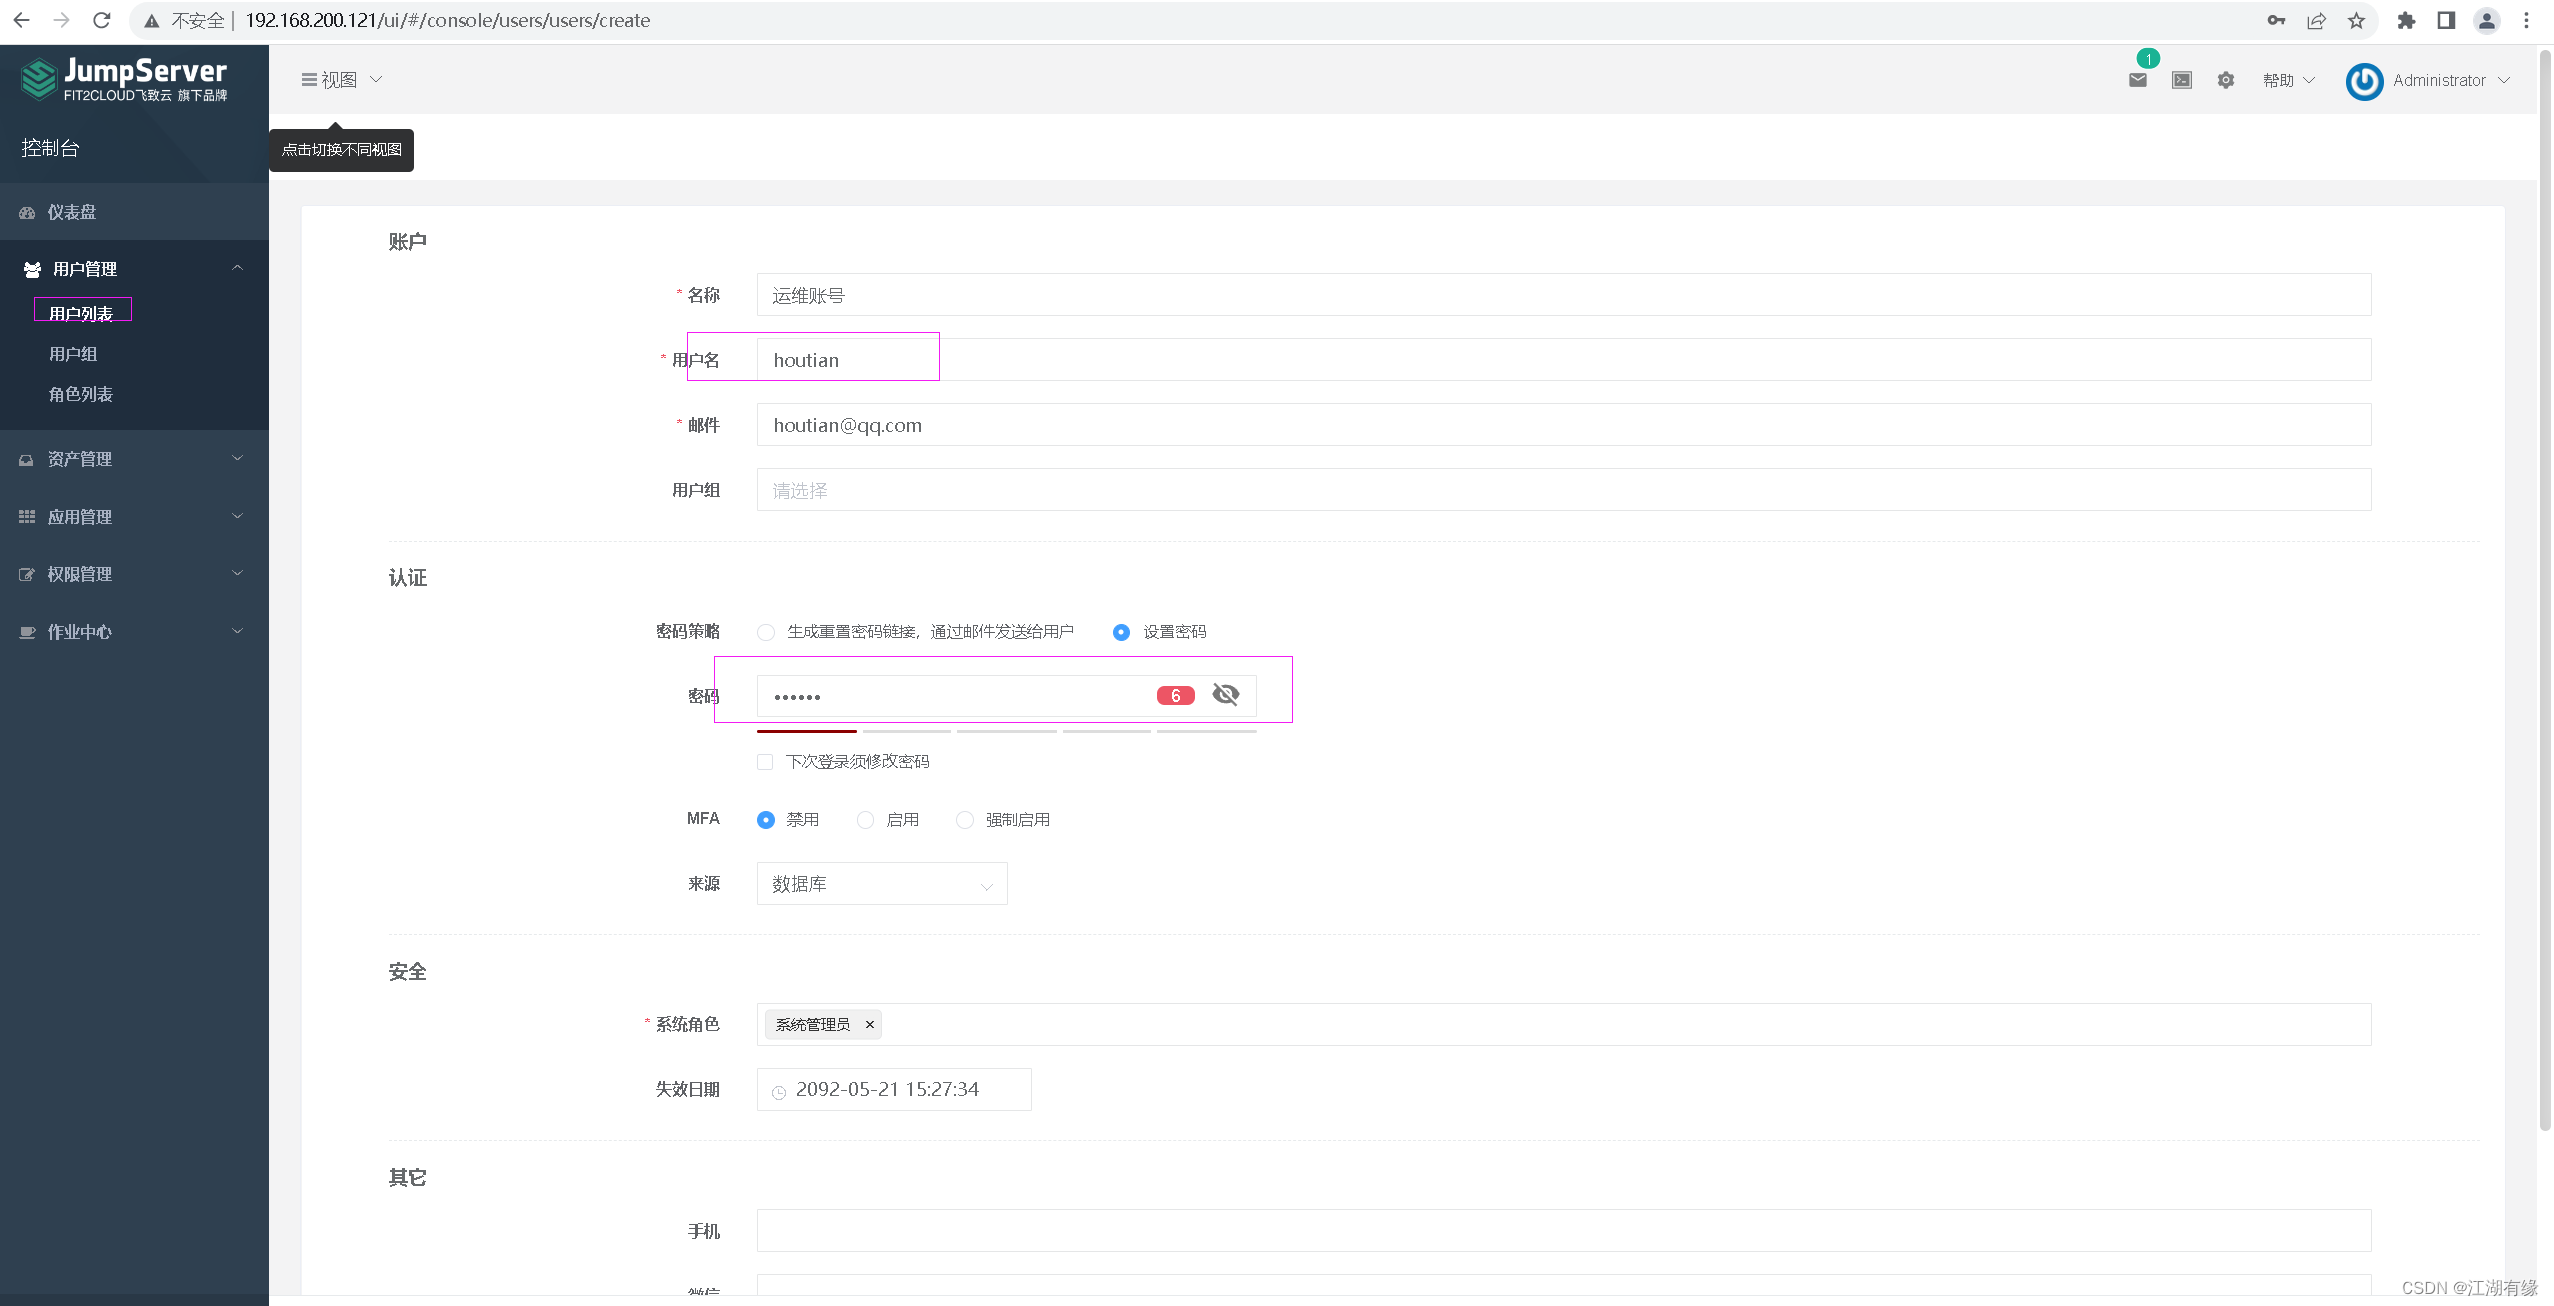The image size is (2554, 1306).
Task: Open the browser three-dot menu
Action: pyautogui.click(x=2526, y=20)
